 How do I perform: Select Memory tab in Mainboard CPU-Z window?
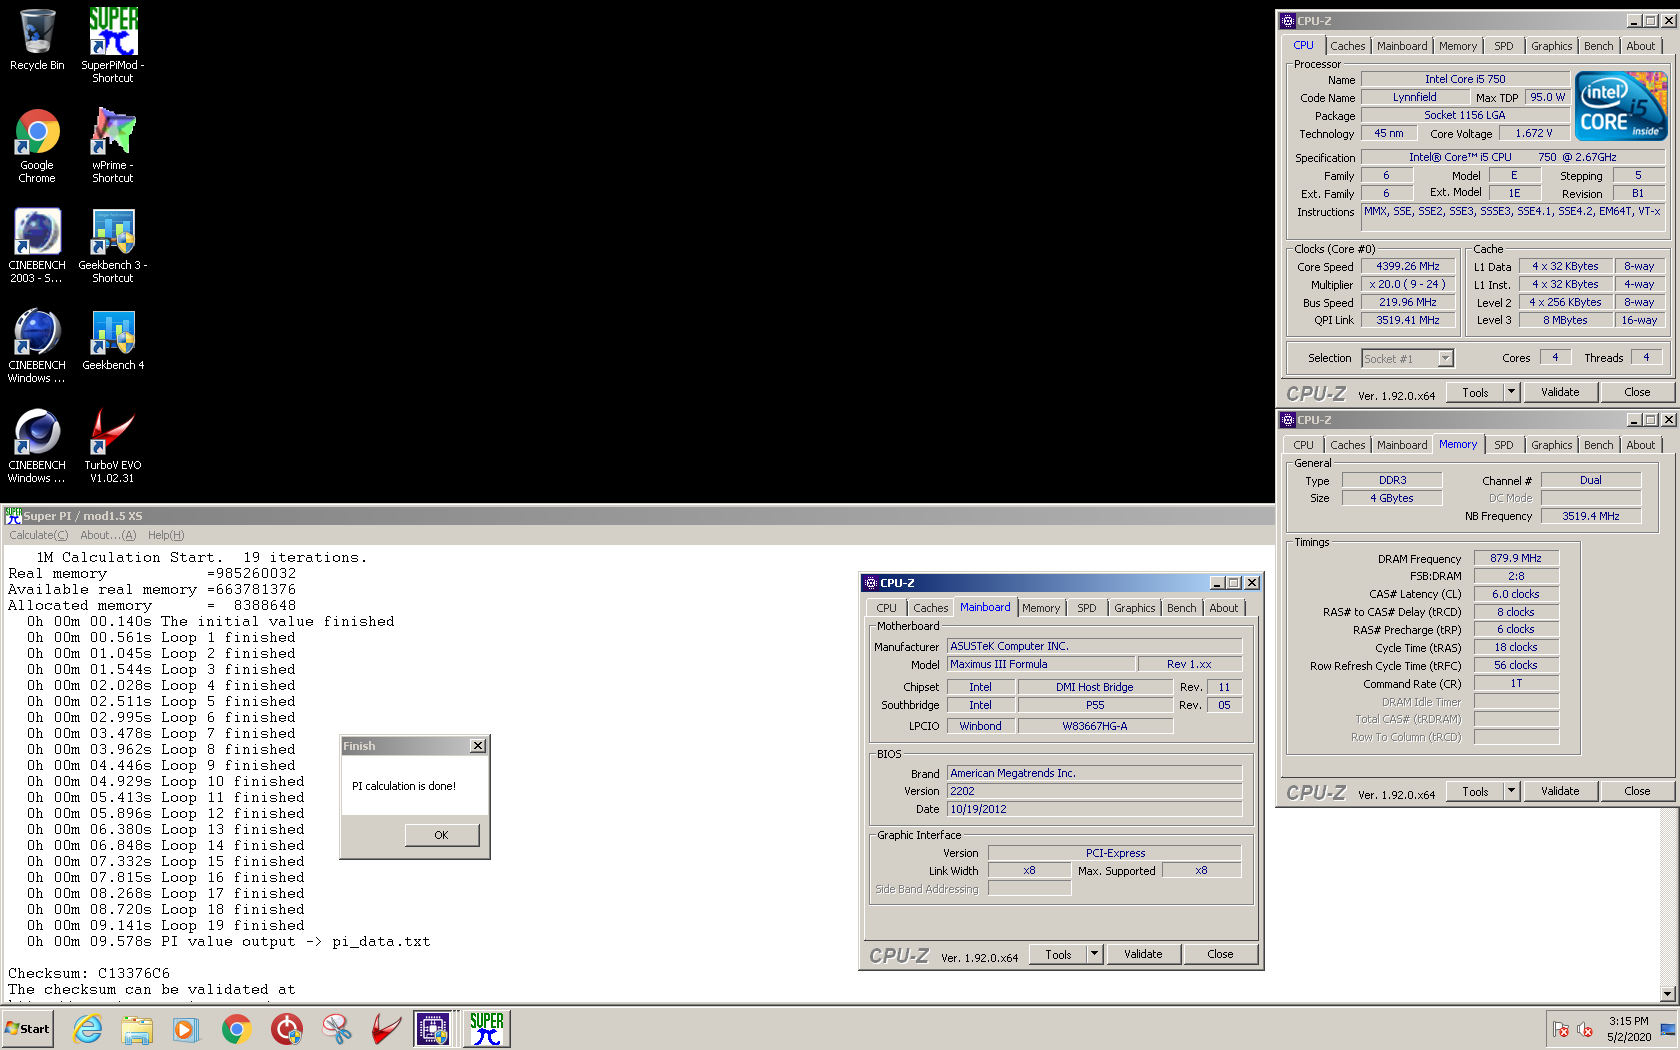(x=1040, y=608)
